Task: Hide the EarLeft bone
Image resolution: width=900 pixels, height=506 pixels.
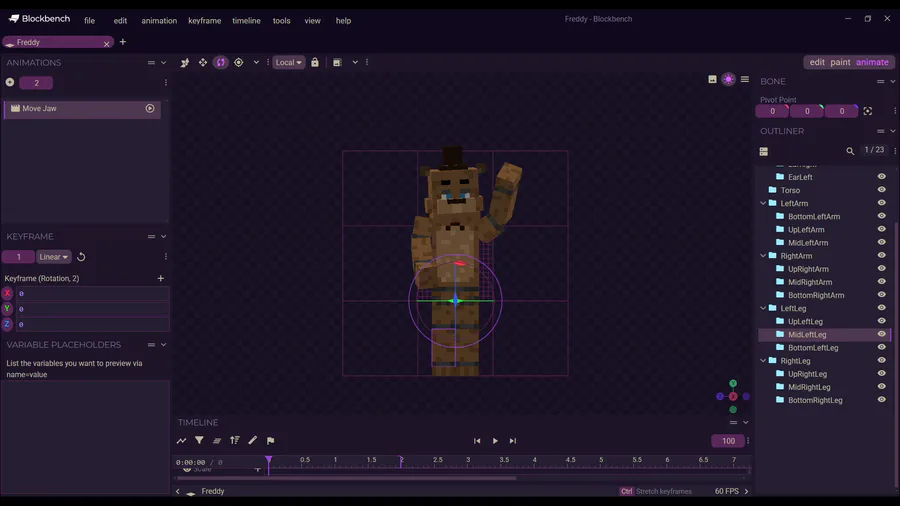Action: pyautogui.click(x=882, y=177)
